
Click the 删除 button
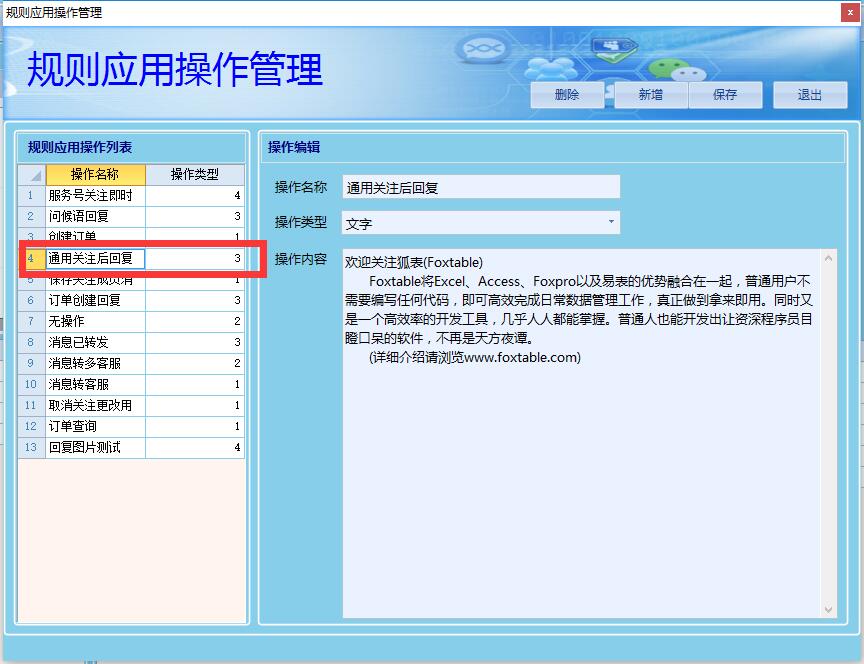pyautogui.click(x=567, y=95)
